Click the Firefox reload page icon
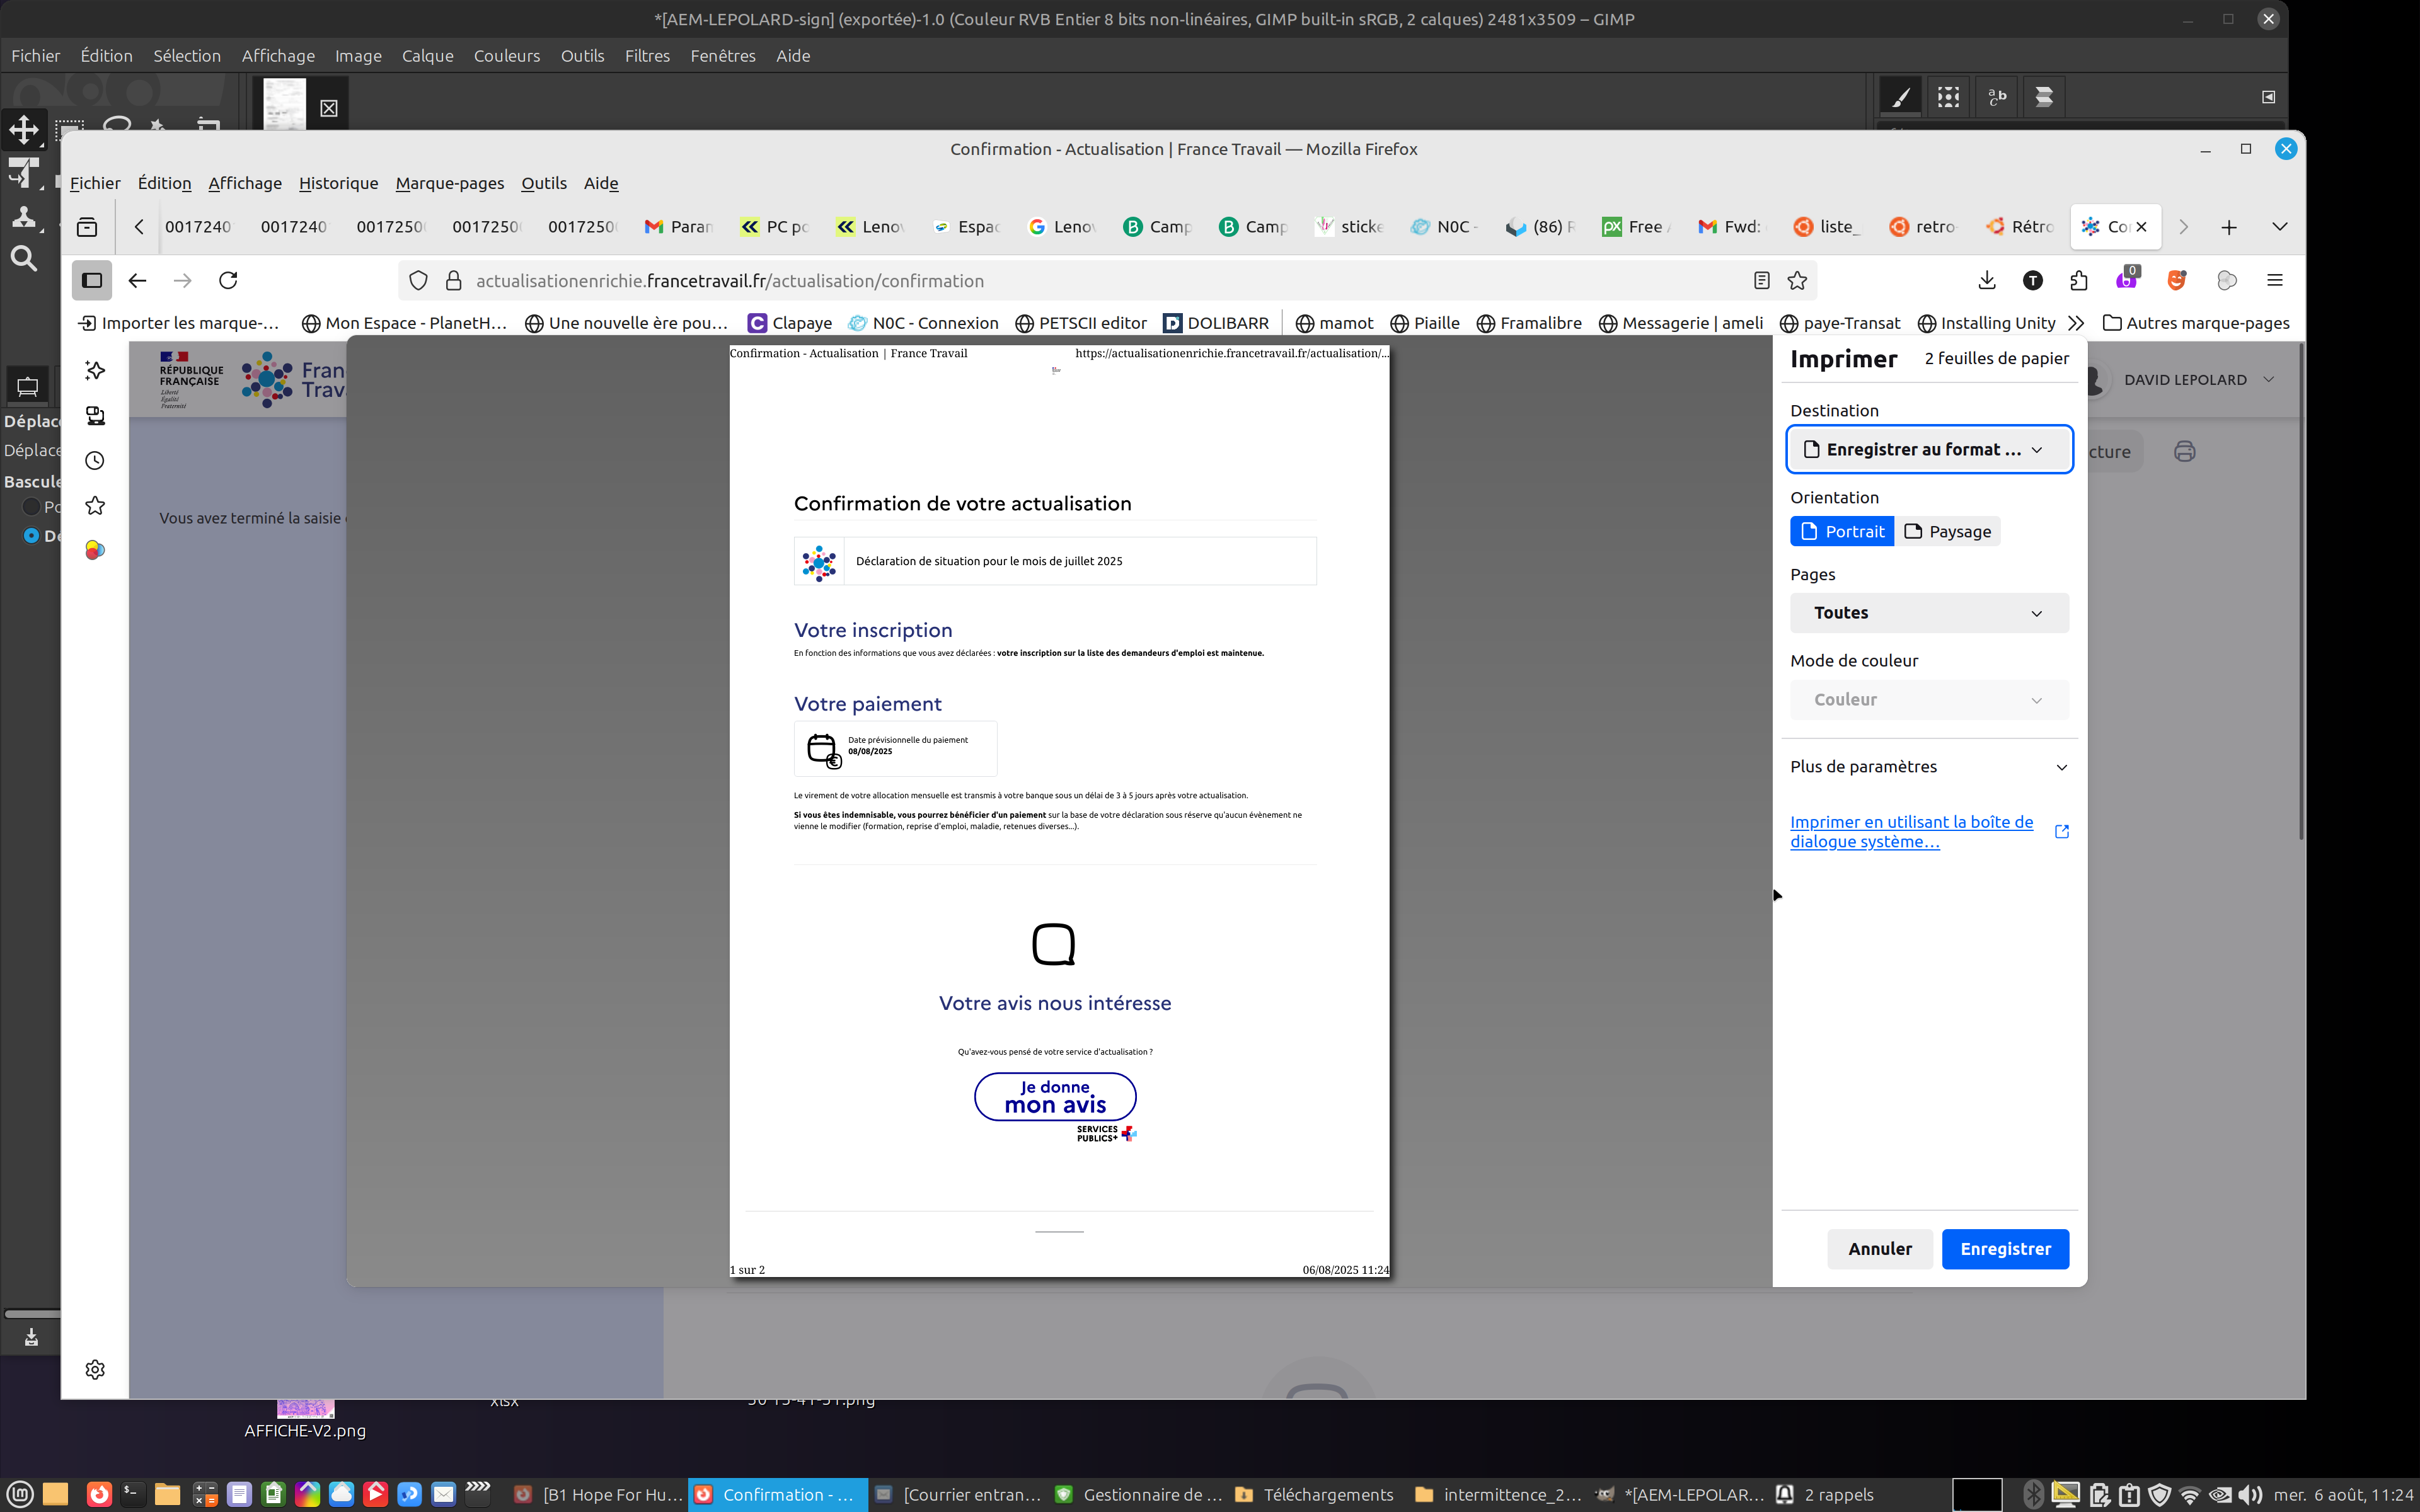The width and height of the screenshot is (2420, 1512). pyautogui.click(x=228, y=281)
